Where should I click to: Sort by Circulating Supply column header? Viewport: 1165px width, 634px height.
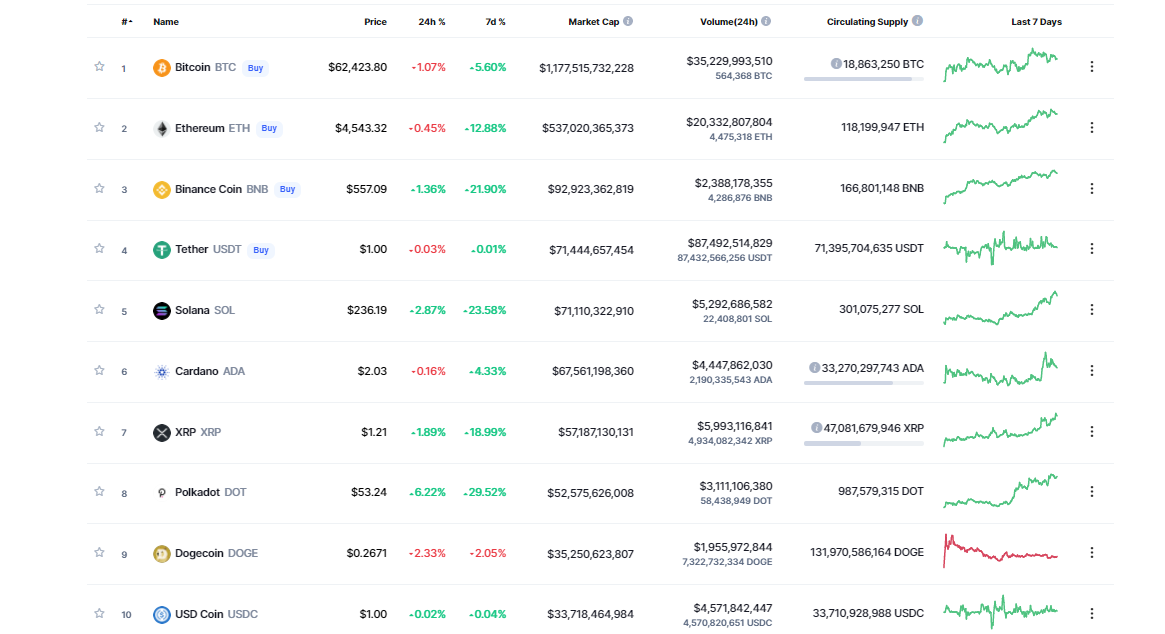pos(867,22)
